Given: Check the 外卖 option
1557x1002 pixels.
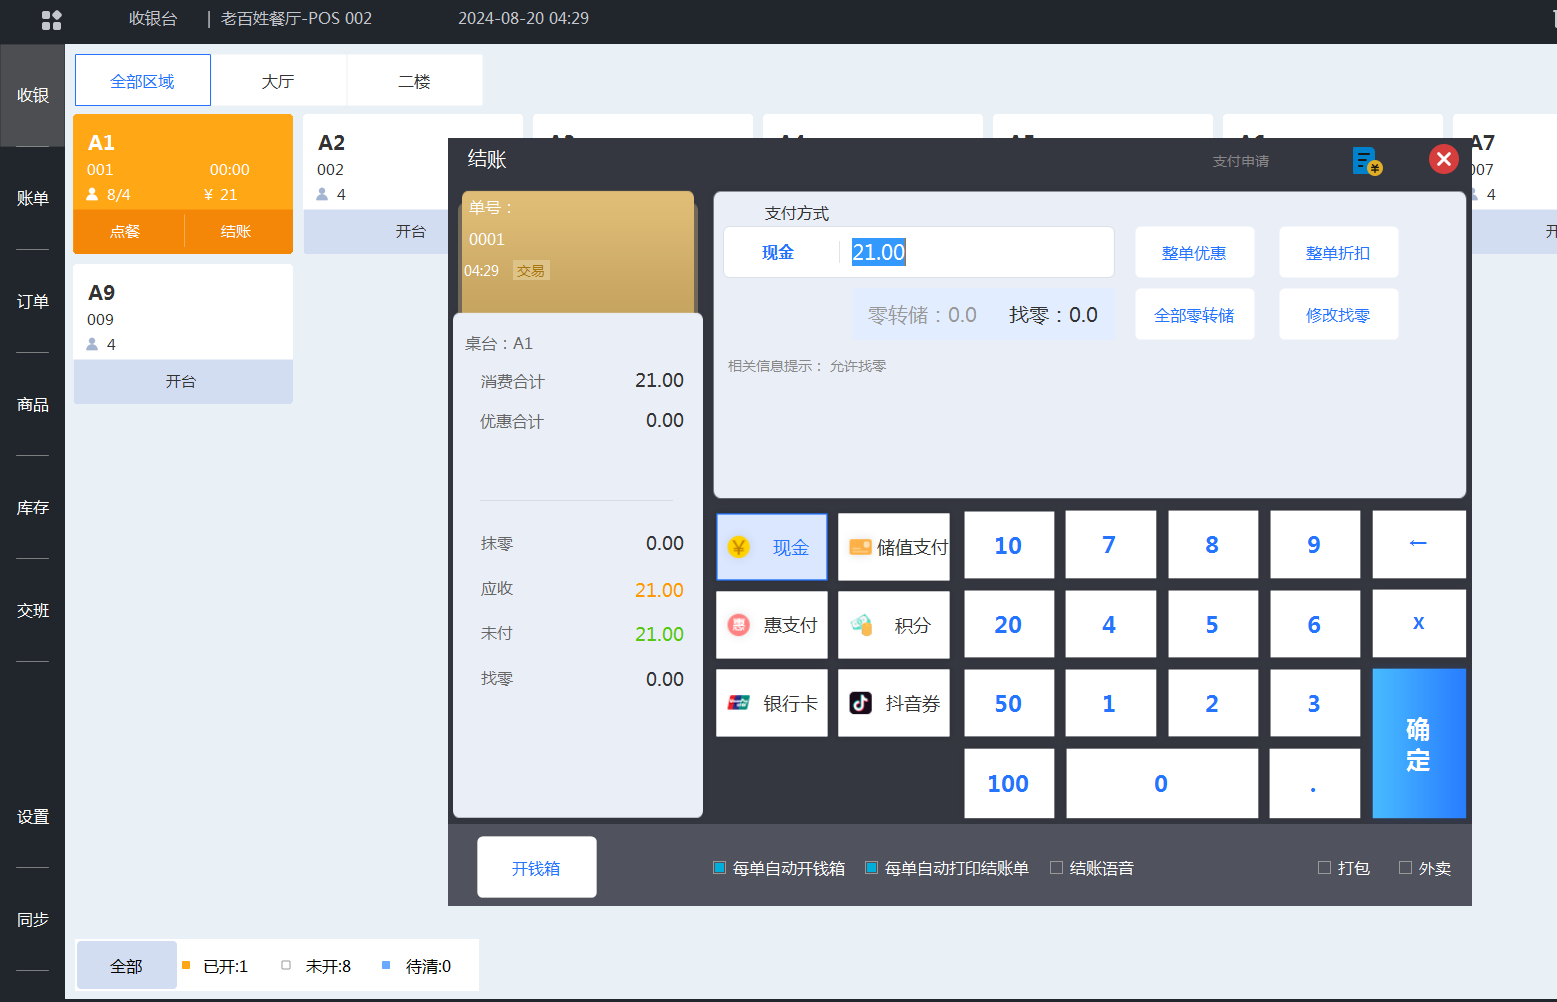Looking at the screenshot, I should click(1405, 868).
